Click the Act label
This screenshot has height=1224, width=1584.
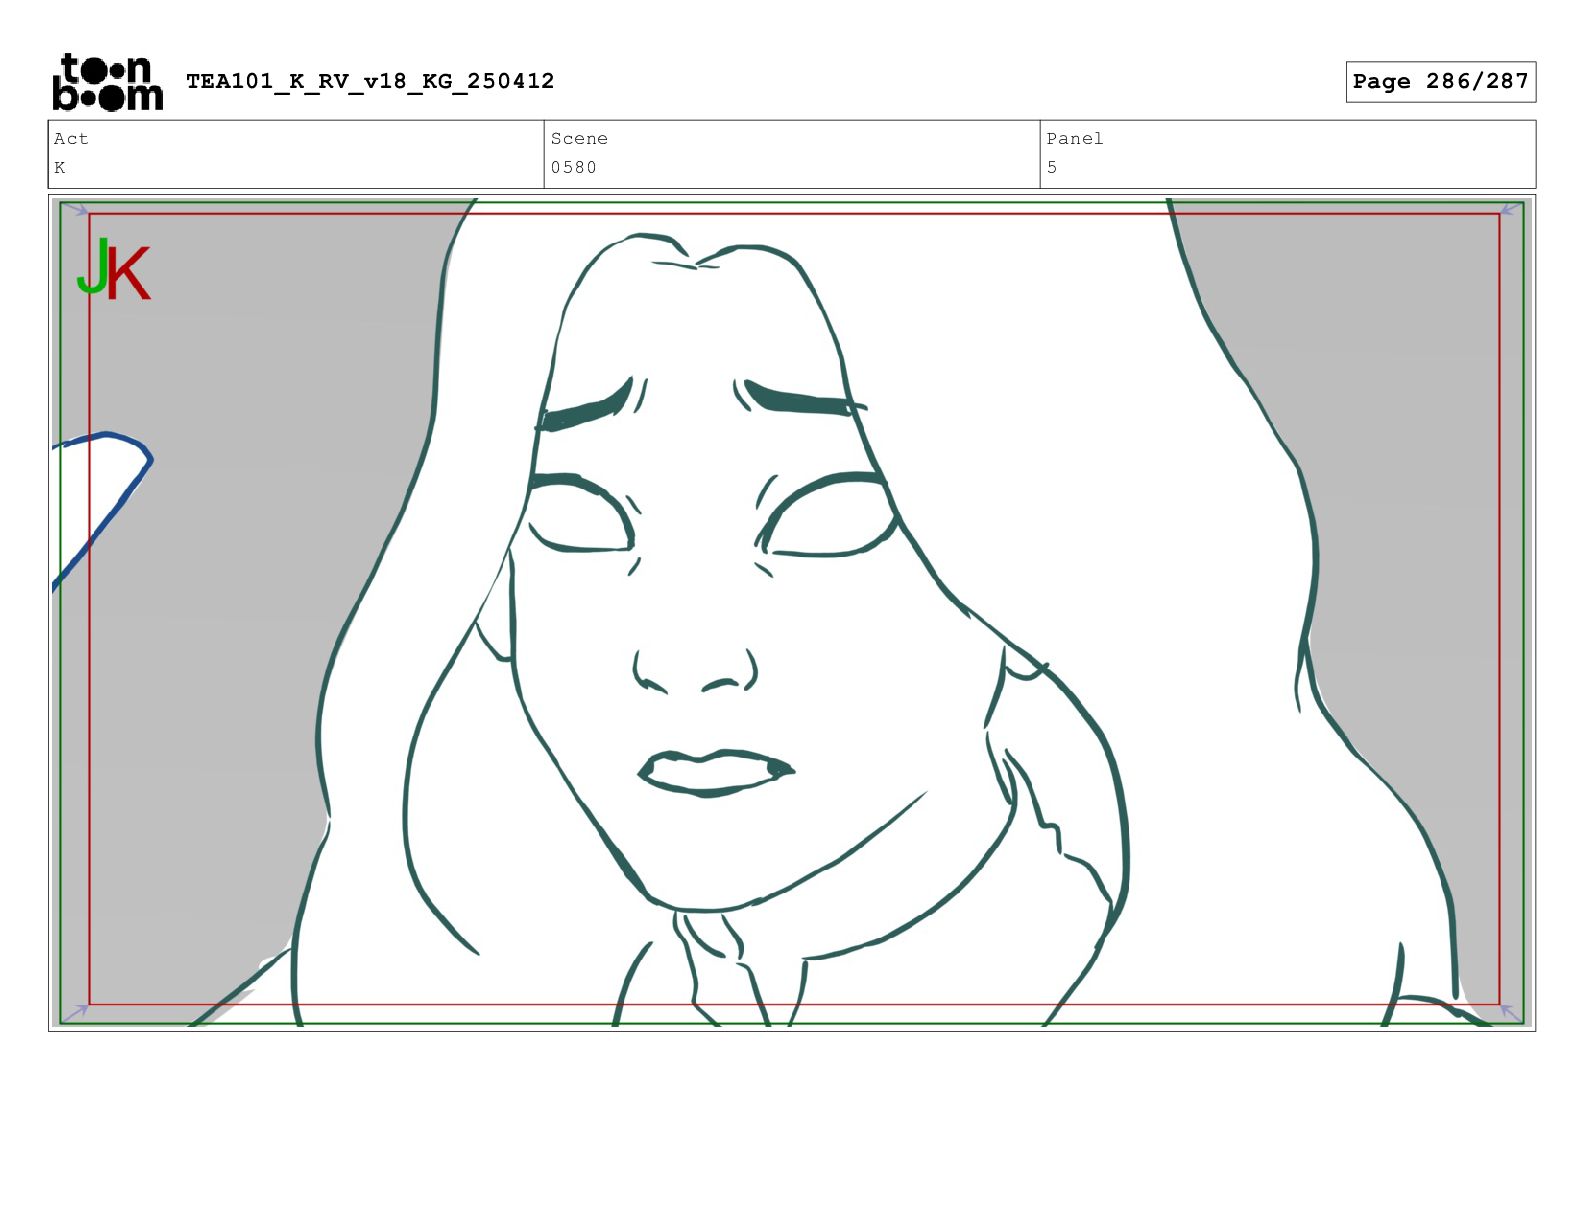pyautogui.click(x=71, y=139)
